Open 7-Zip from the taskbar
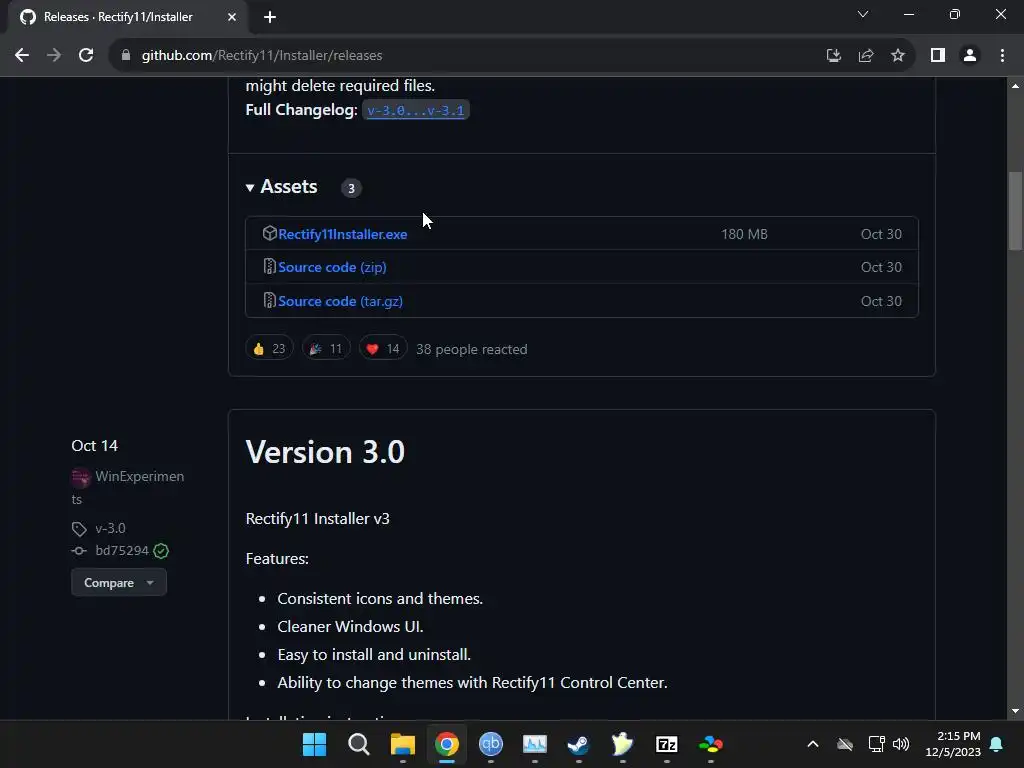This screenshot has width=1024, height=768. 667,744
